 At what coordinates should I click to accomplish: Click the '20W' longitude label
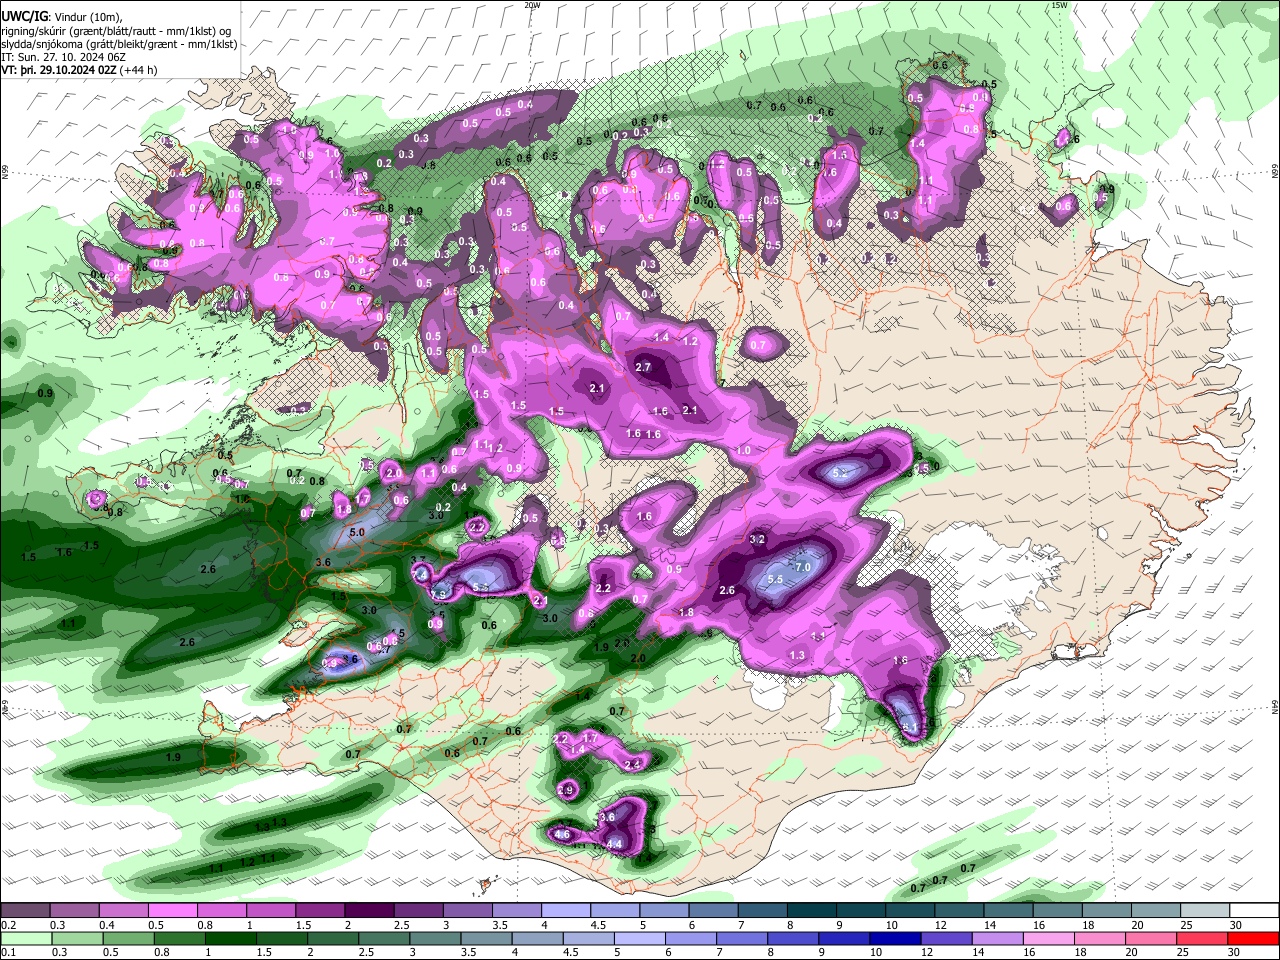(x=533, y=5)
